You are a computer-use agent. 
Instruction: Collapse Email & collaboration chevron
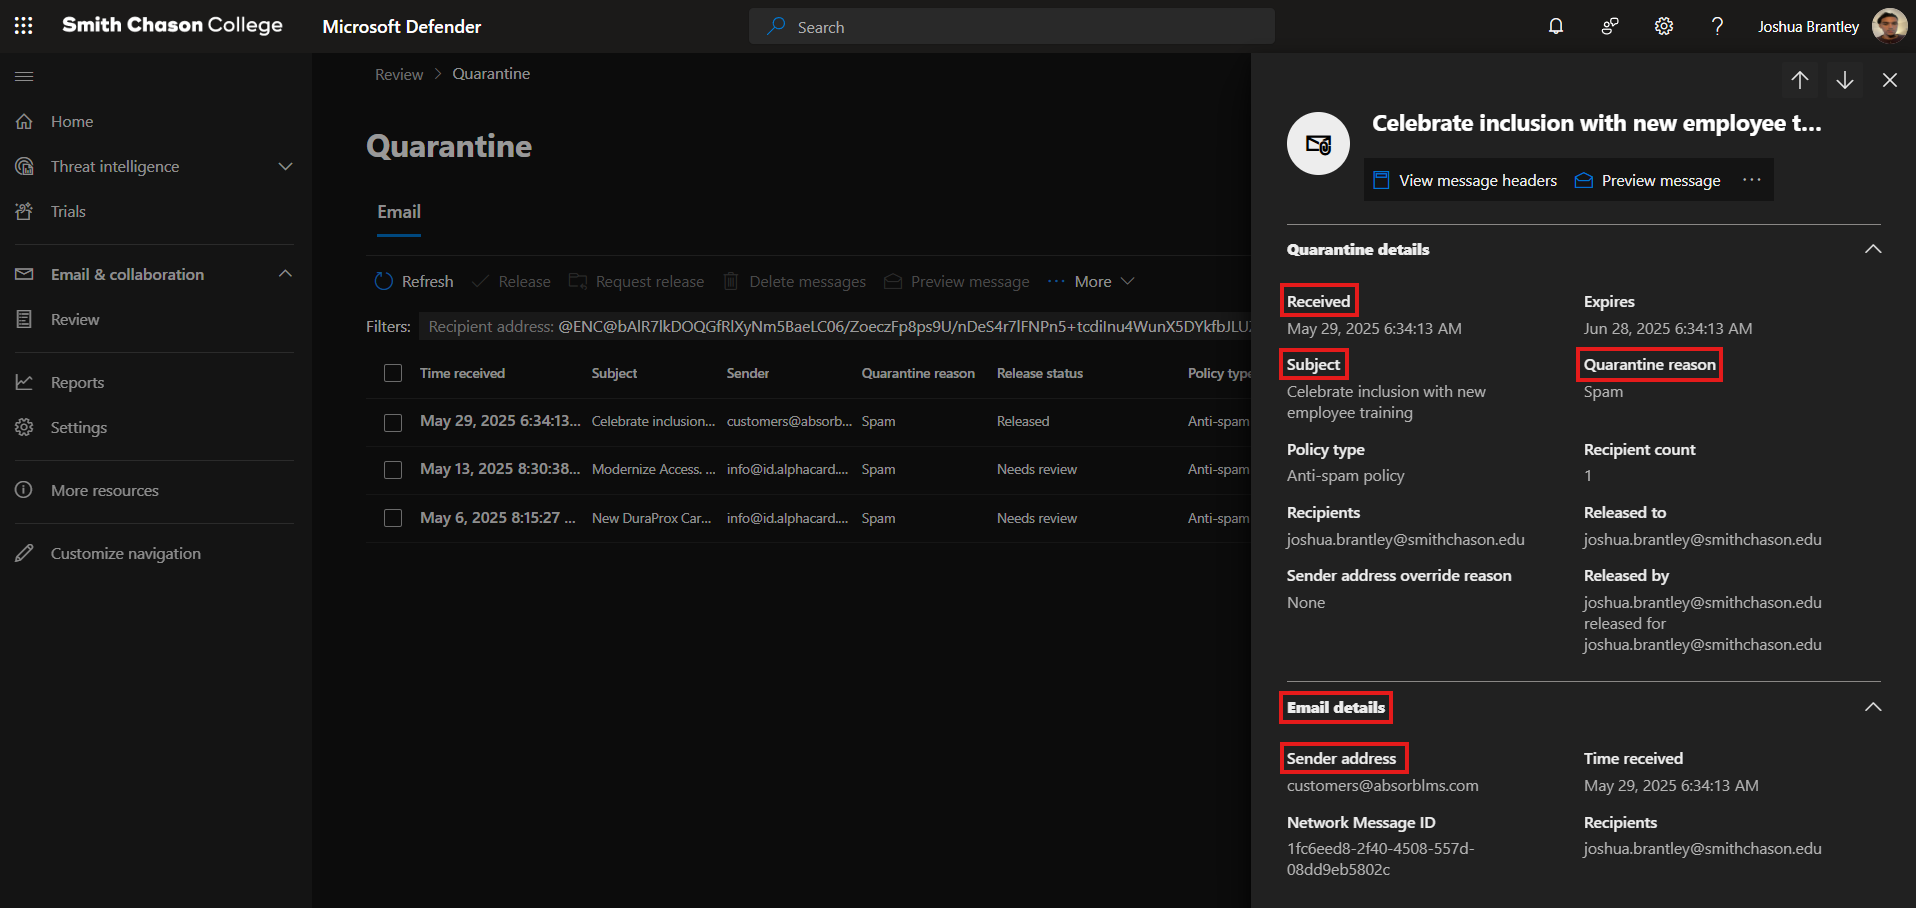[285, 274]
